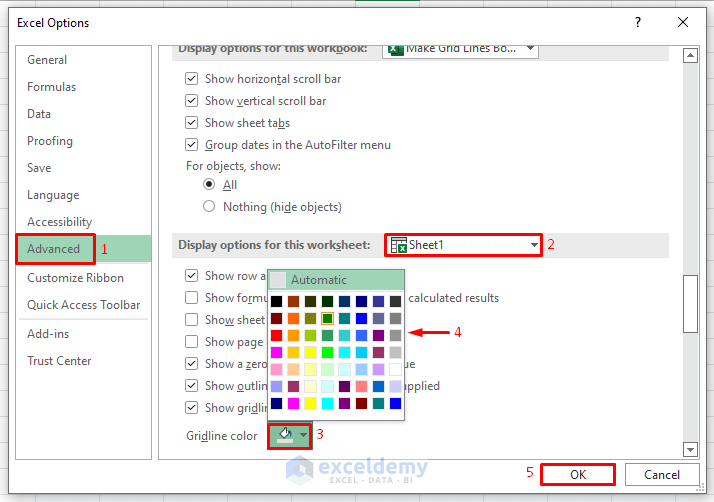Click OK to apply options

coord(578,475)
